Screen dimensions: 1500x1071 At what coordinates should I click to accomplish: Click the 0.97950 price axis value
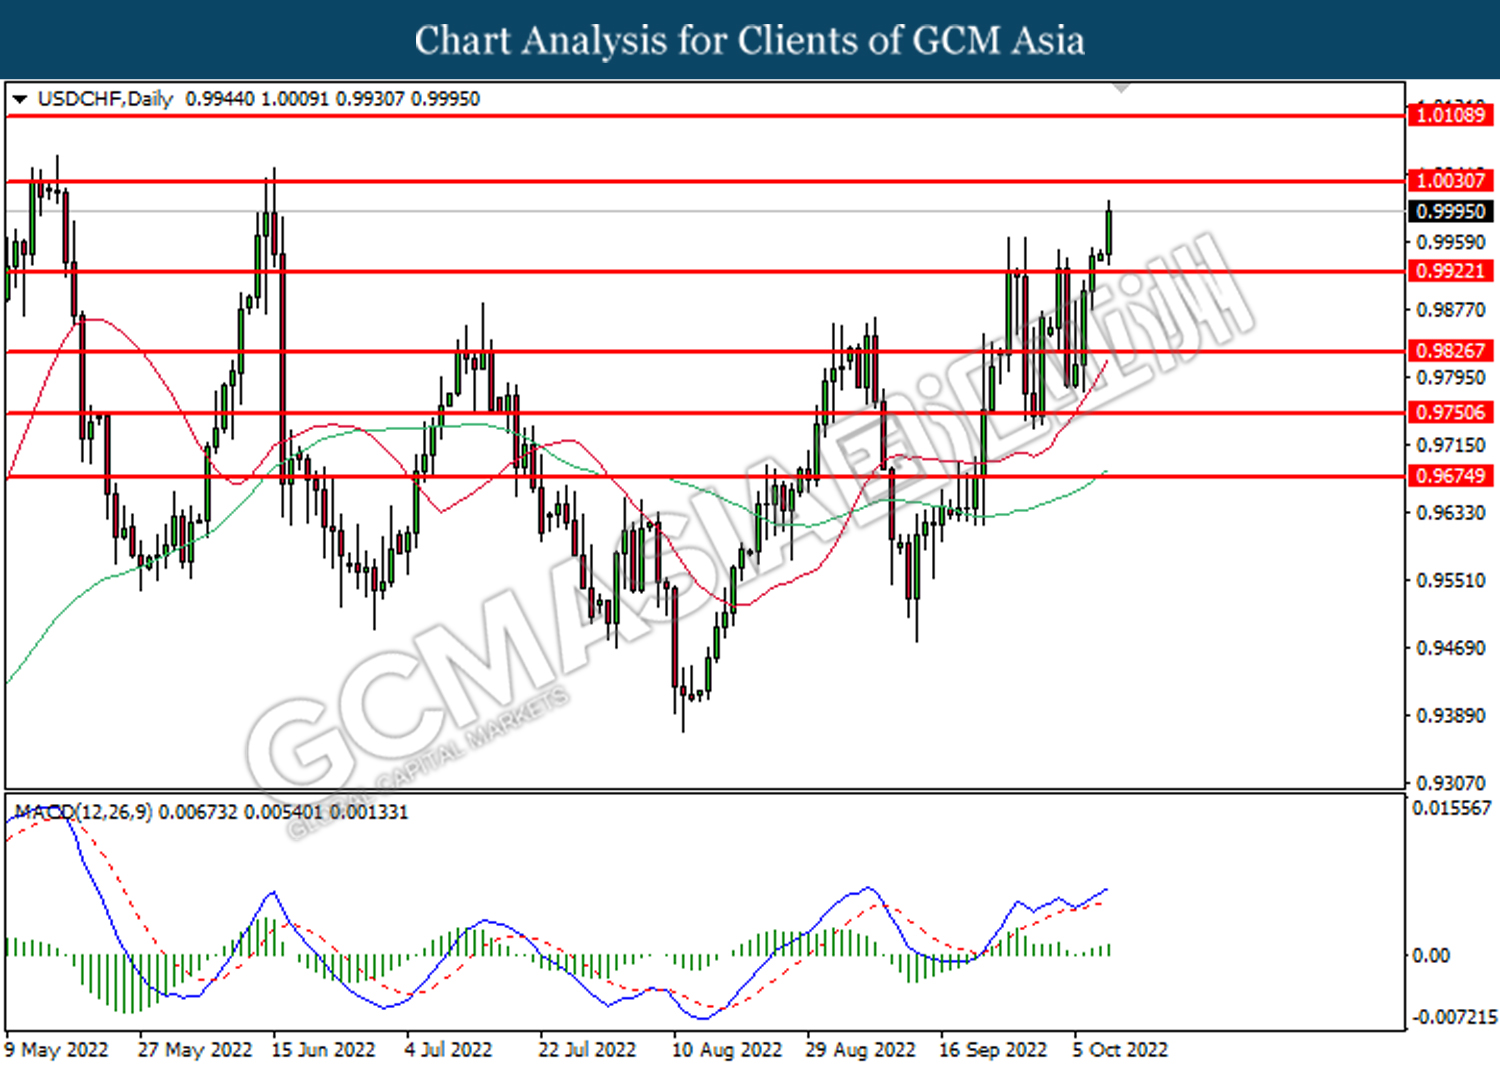click(x=1451, y=378)
